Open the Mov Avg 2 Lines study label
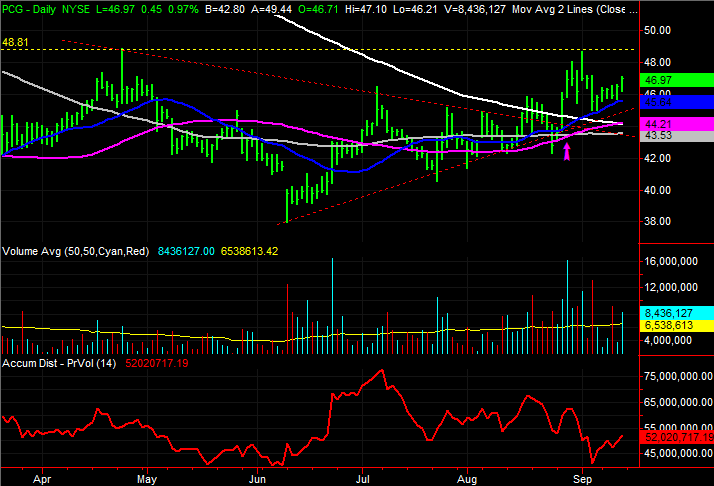Image resolution: width=714 pixels, height=486 pixels. point(575,9)
